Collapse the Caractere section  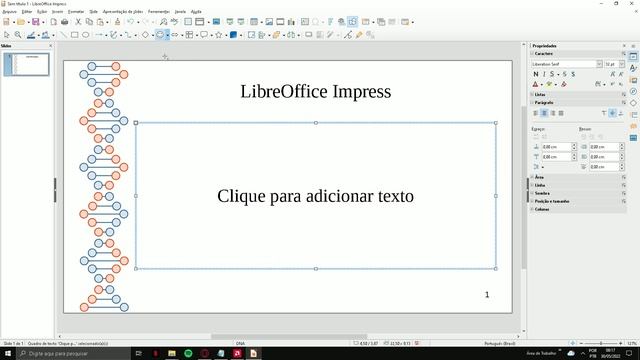pos(532,53)
